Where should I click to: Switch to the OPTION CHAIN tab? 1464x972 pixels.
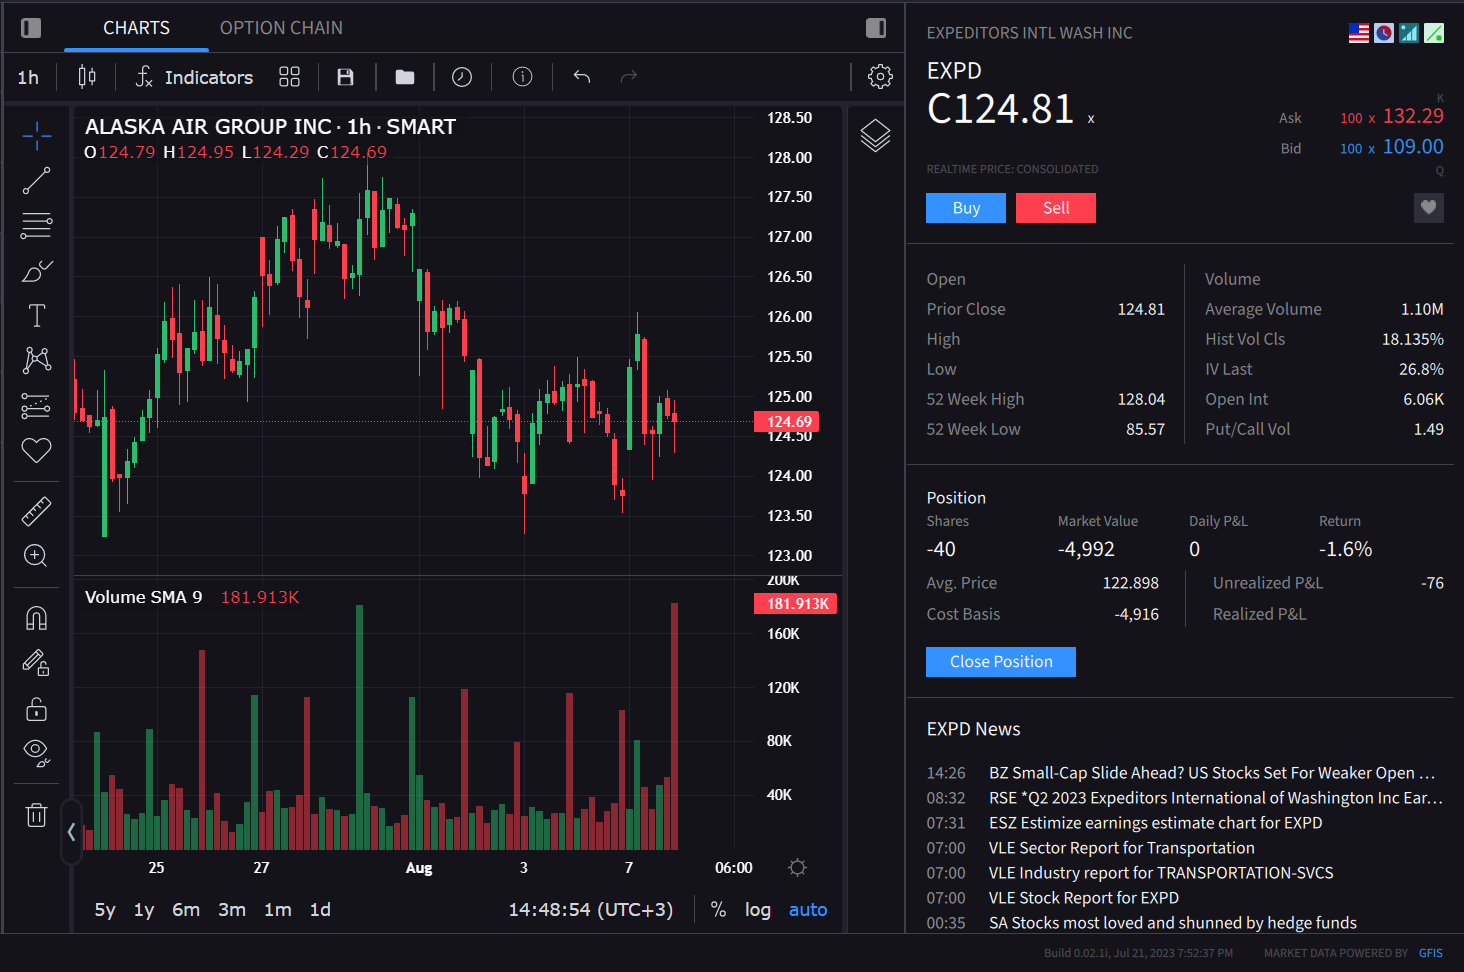point(281,28)
